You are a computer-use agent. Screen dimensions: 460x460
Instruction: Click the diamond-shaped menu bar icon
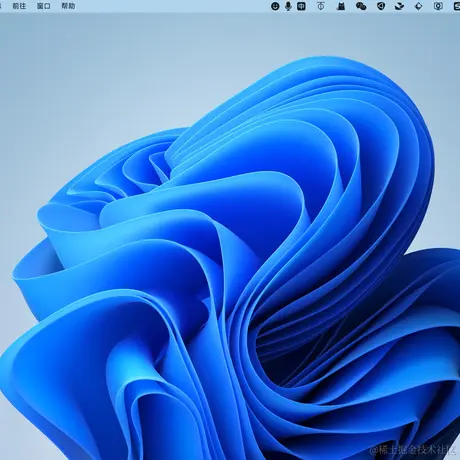(418, 6)
